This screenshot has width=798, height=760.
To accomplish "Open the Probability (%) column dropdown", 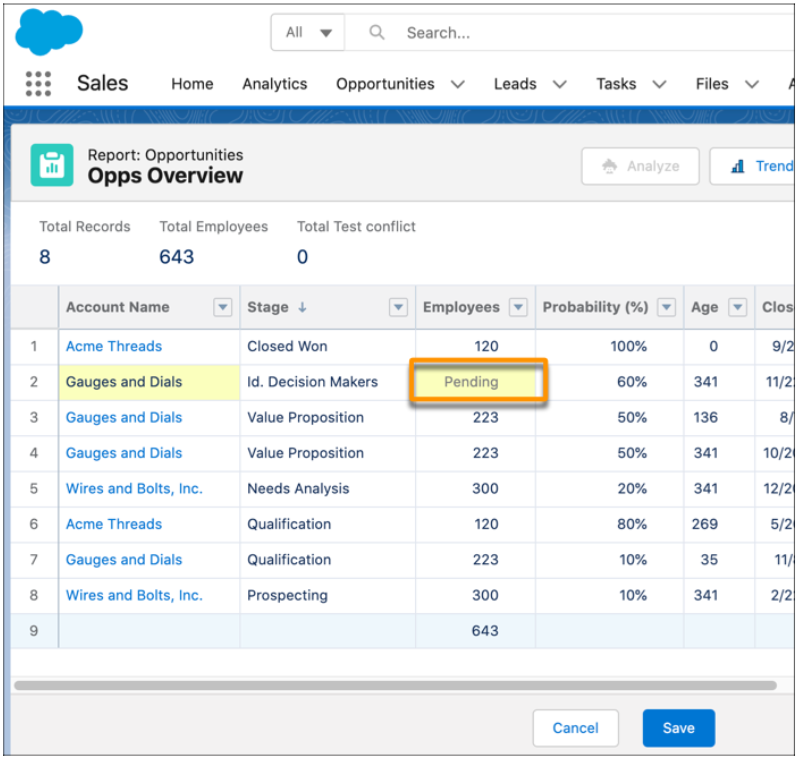I will tap(666, 308).
